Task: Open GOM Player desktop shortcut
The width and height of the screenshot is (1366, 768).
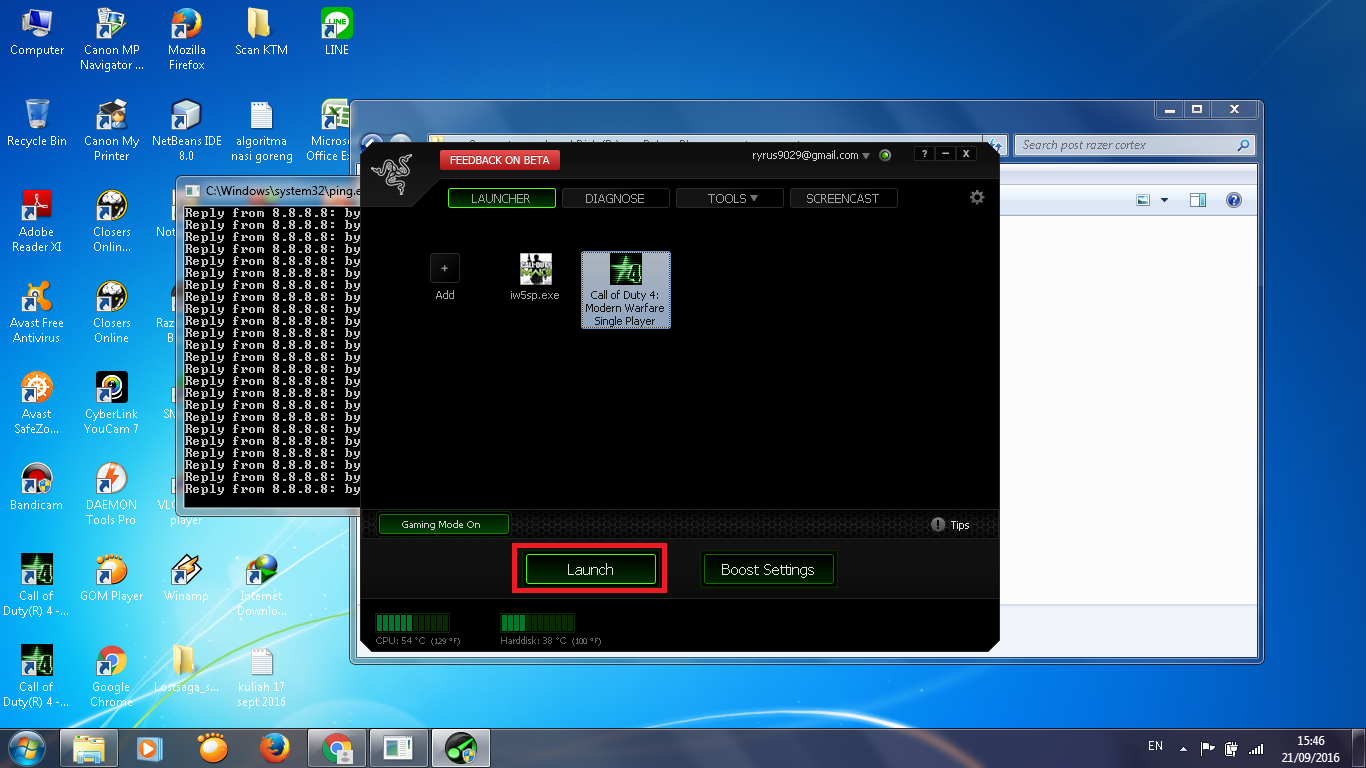Action: (x=112, y=578)
